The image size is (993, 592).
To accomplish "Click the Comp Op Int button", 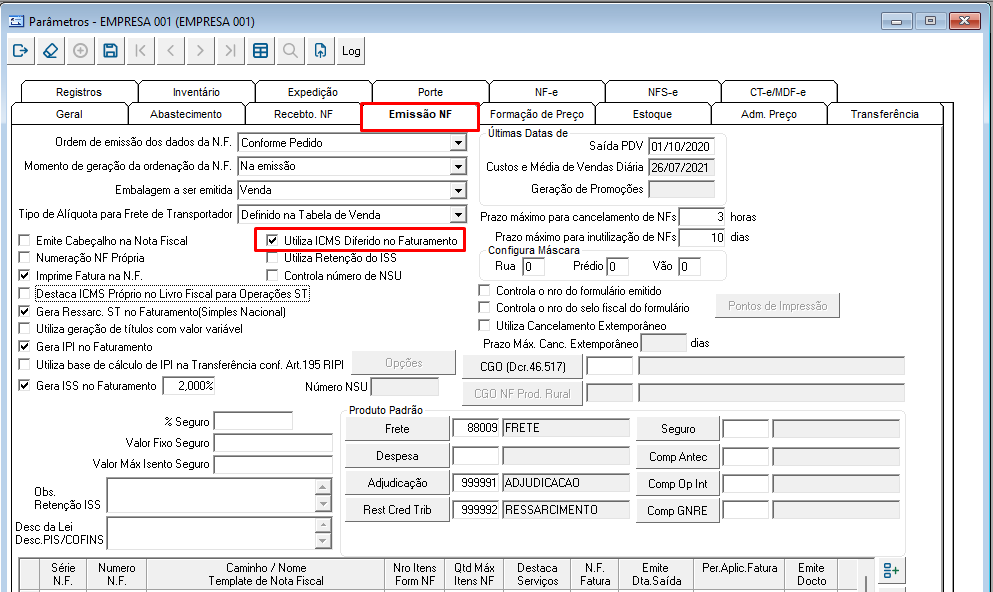I will point(678,484).
